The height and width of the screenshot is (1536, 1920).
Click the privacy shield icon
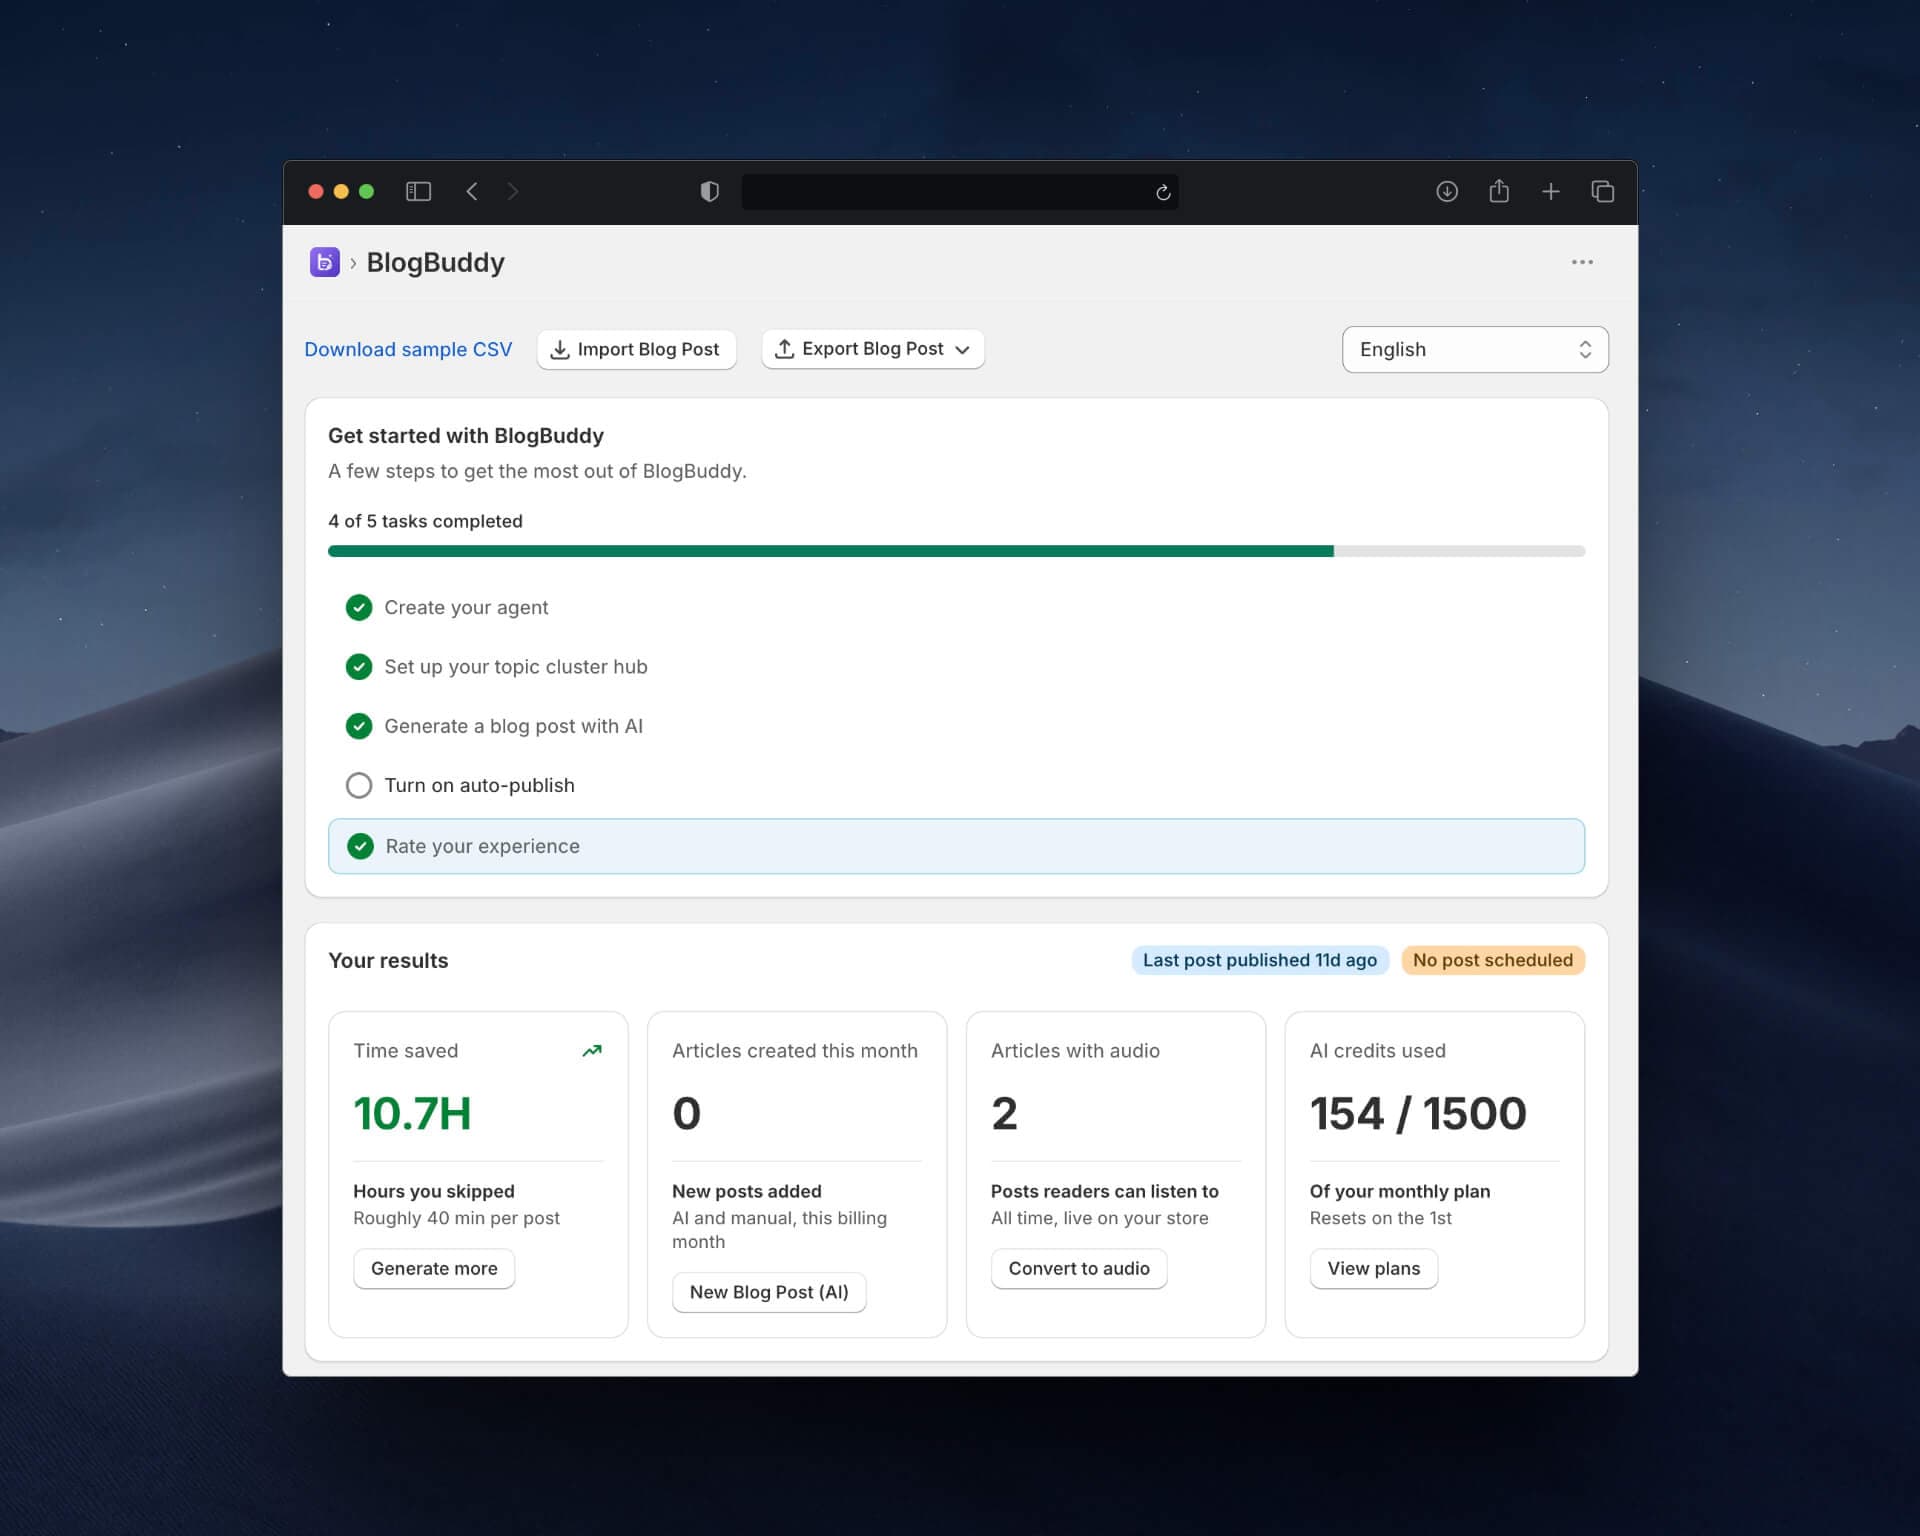(x=709, y=191)
